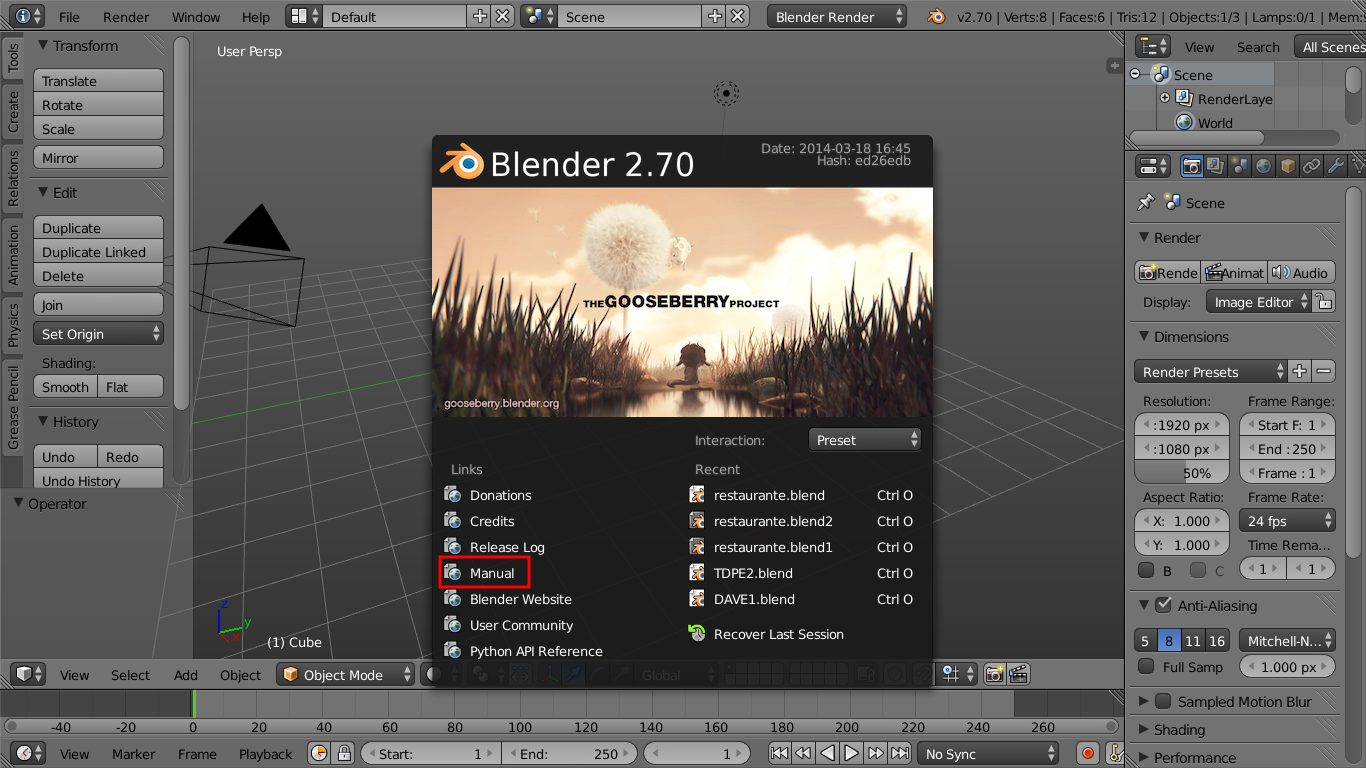Open Properties editor type selector icon
This screenshot has width=1366, height=768.
pos(1154,166)
